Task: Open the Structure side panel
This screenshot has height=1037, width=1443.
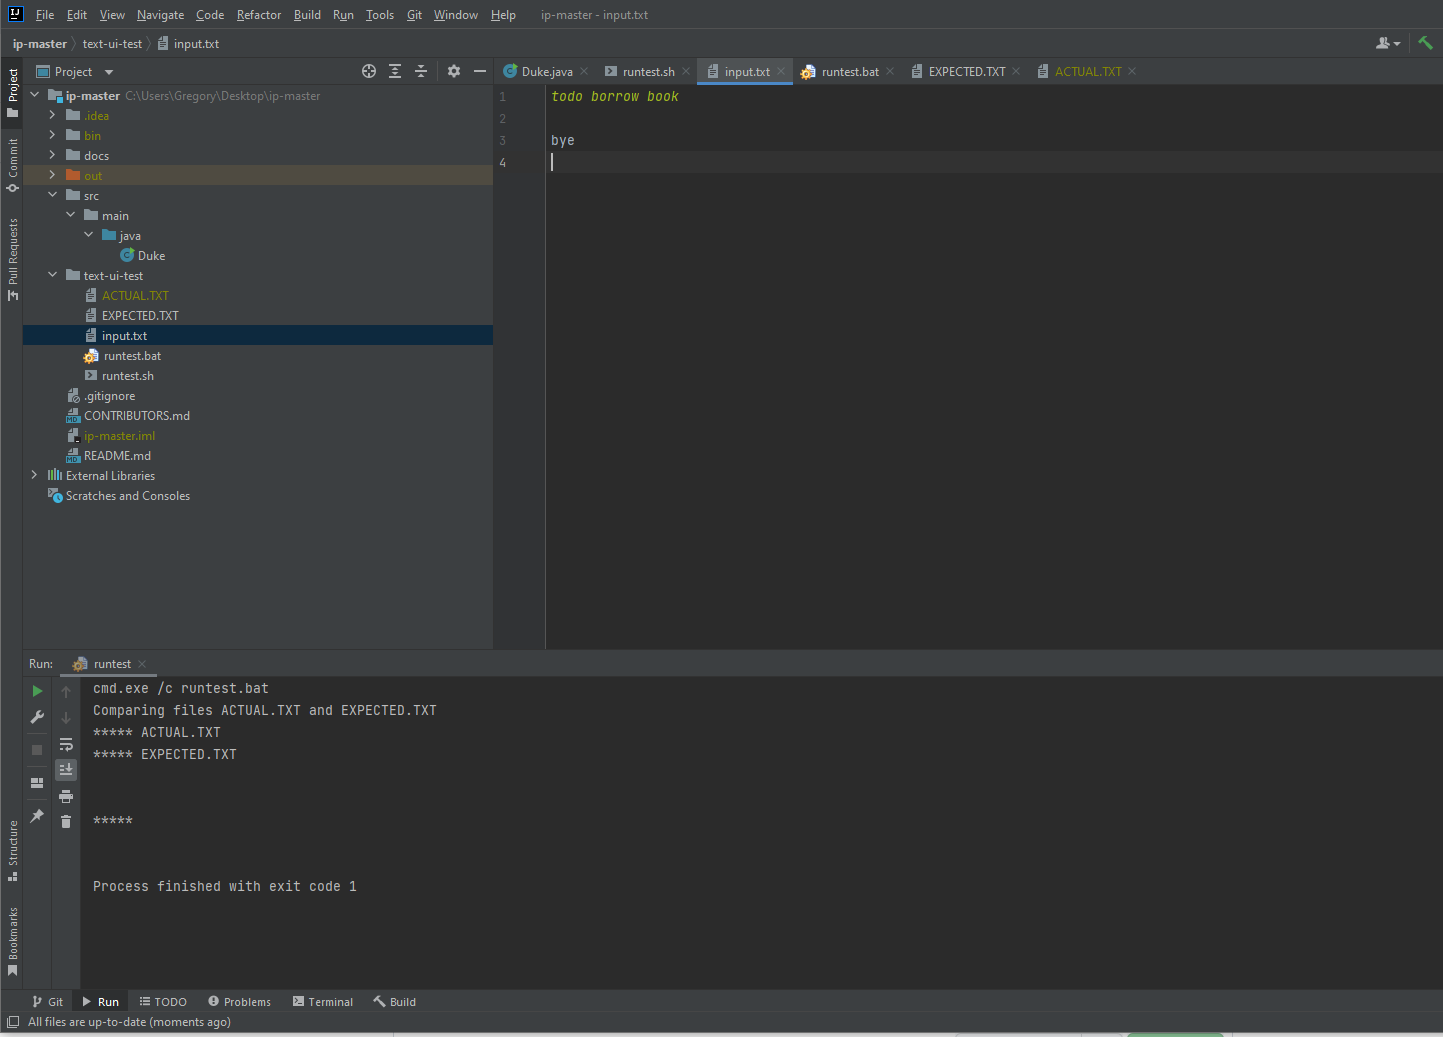Action: [x=13, y=851]
